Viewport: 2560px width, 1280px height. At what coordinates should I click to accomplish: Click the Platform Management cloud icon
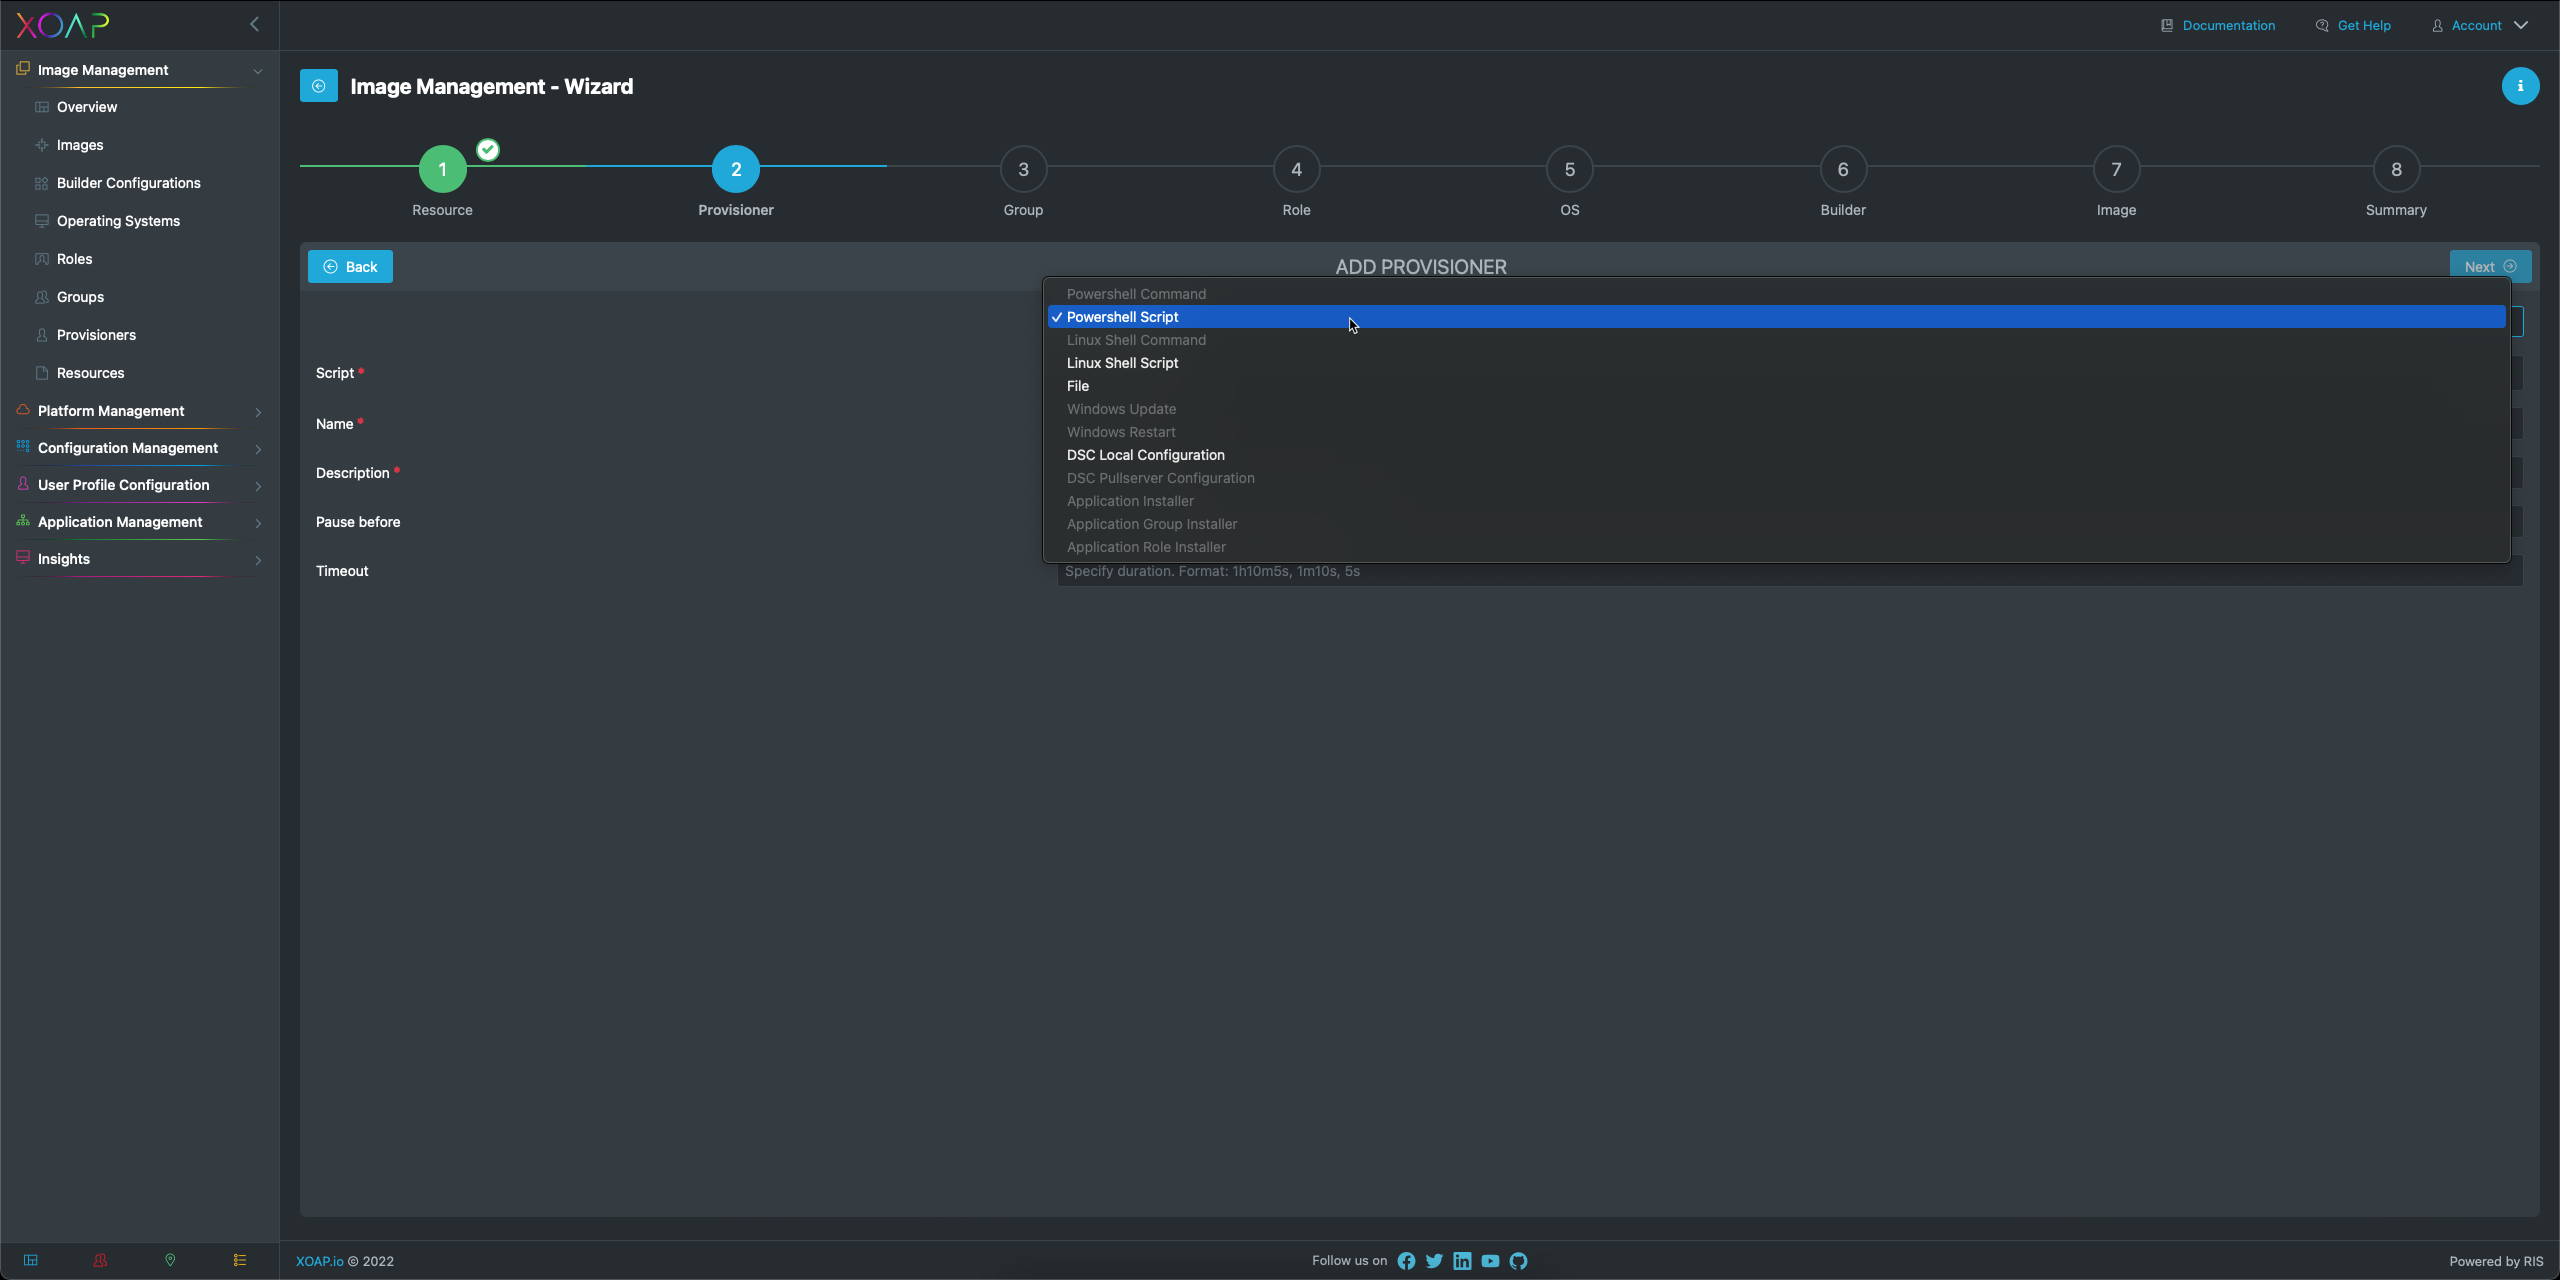(x=23, y=410)
